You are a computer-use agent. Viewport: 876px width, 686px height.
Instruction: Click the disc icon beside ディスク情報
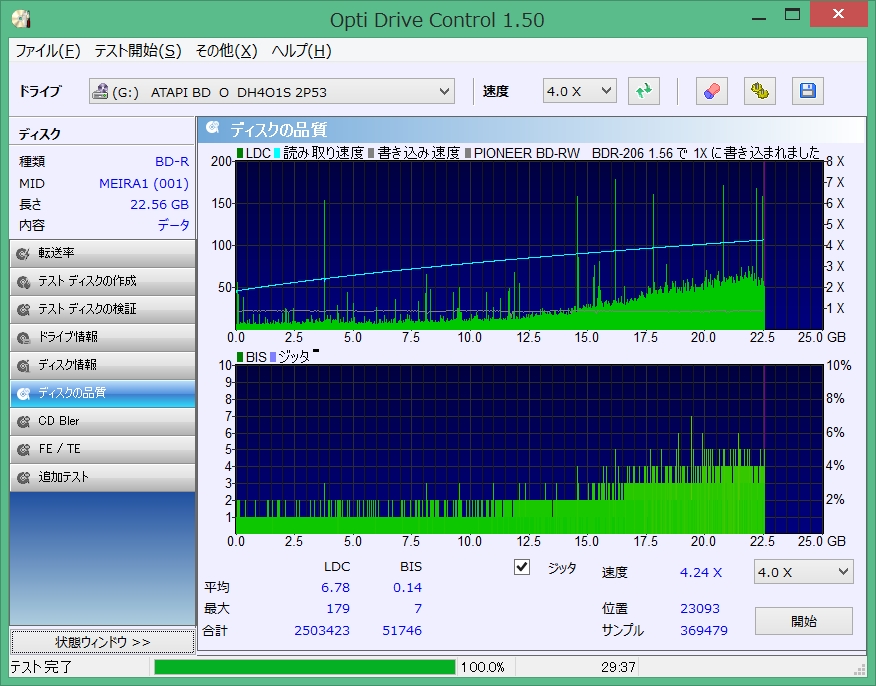23,365
